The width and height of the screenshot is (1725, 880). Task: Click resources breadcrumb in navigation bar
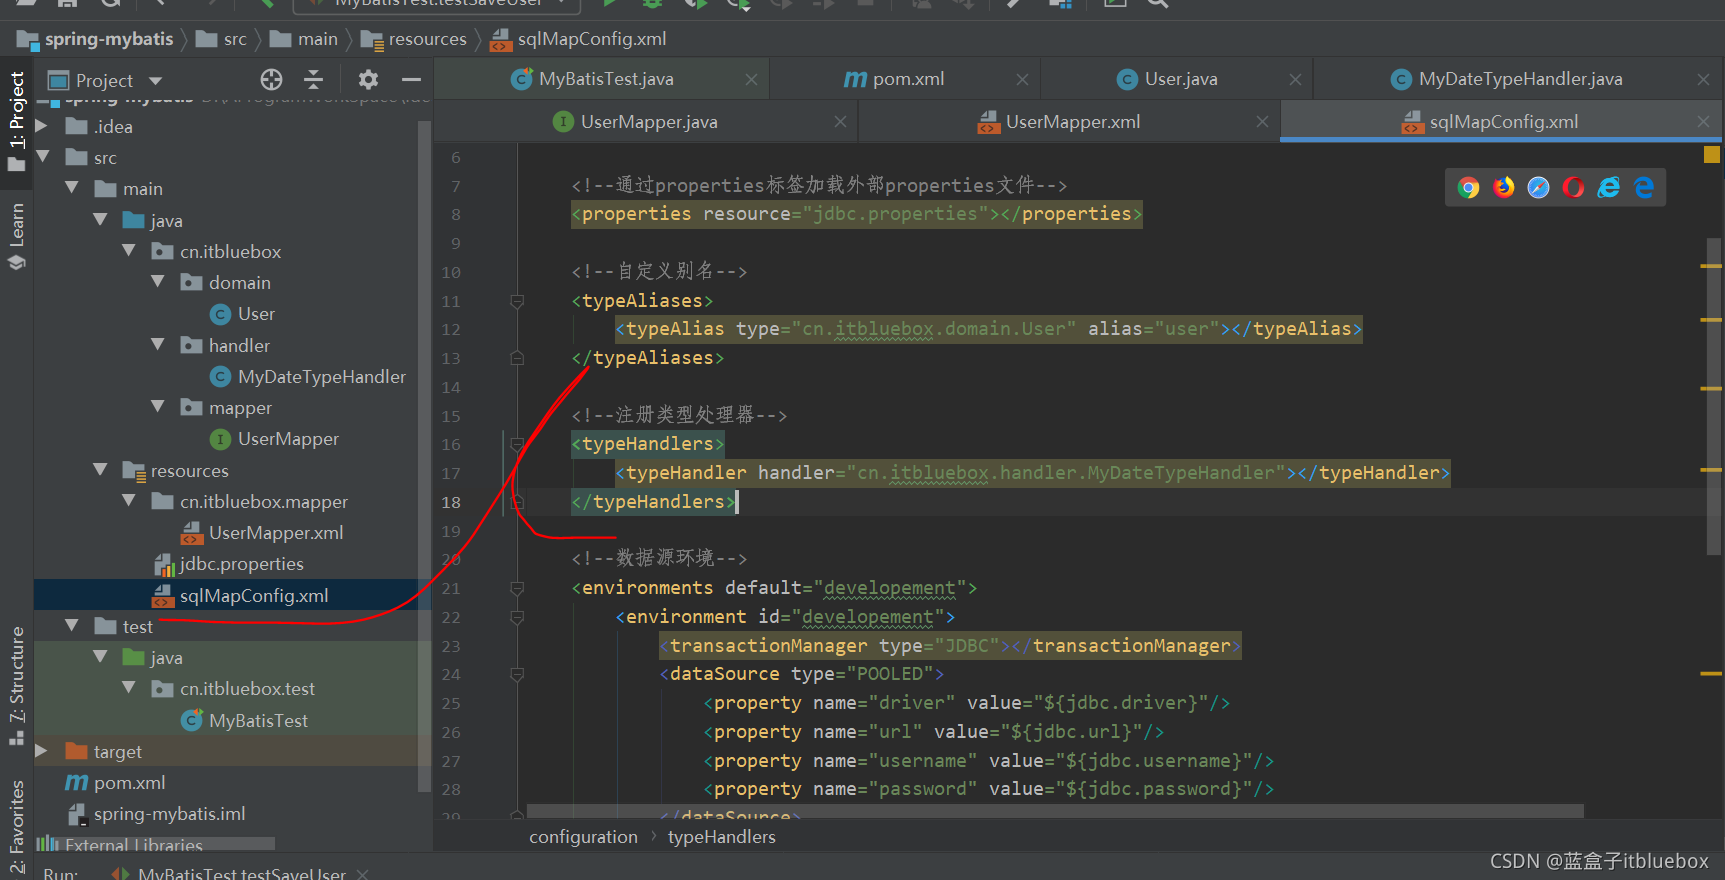414,39
